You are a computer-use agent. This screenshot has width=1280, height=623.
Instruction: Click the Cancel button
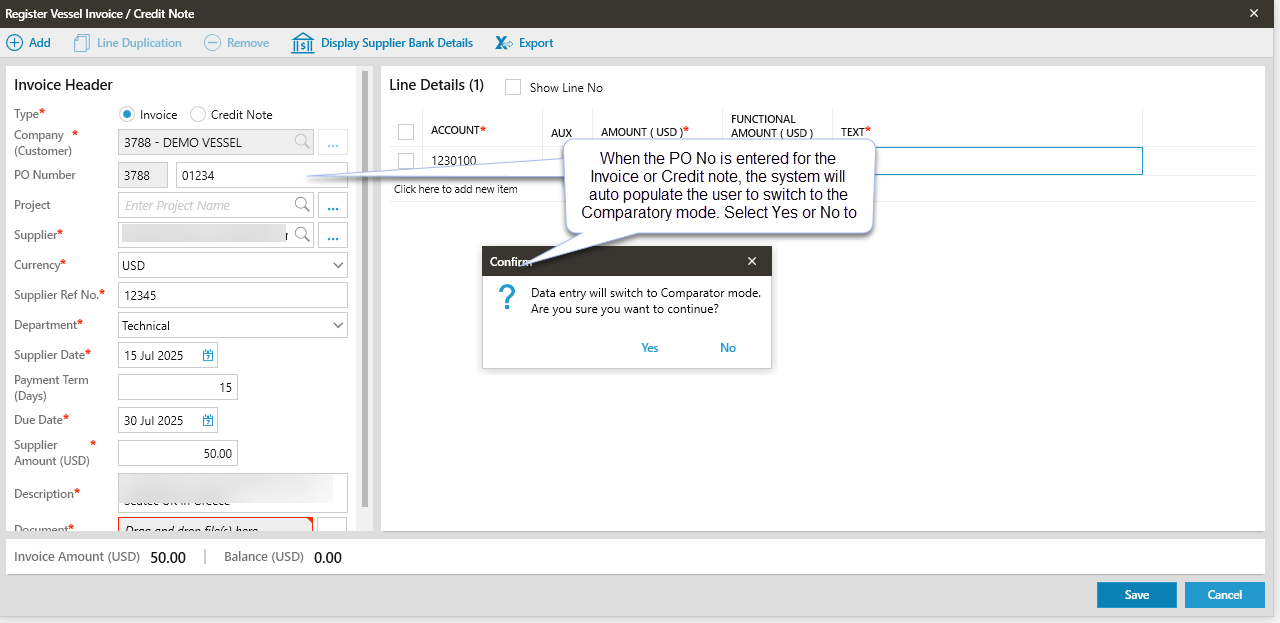pyautogui.click(x=1224, y=595)
